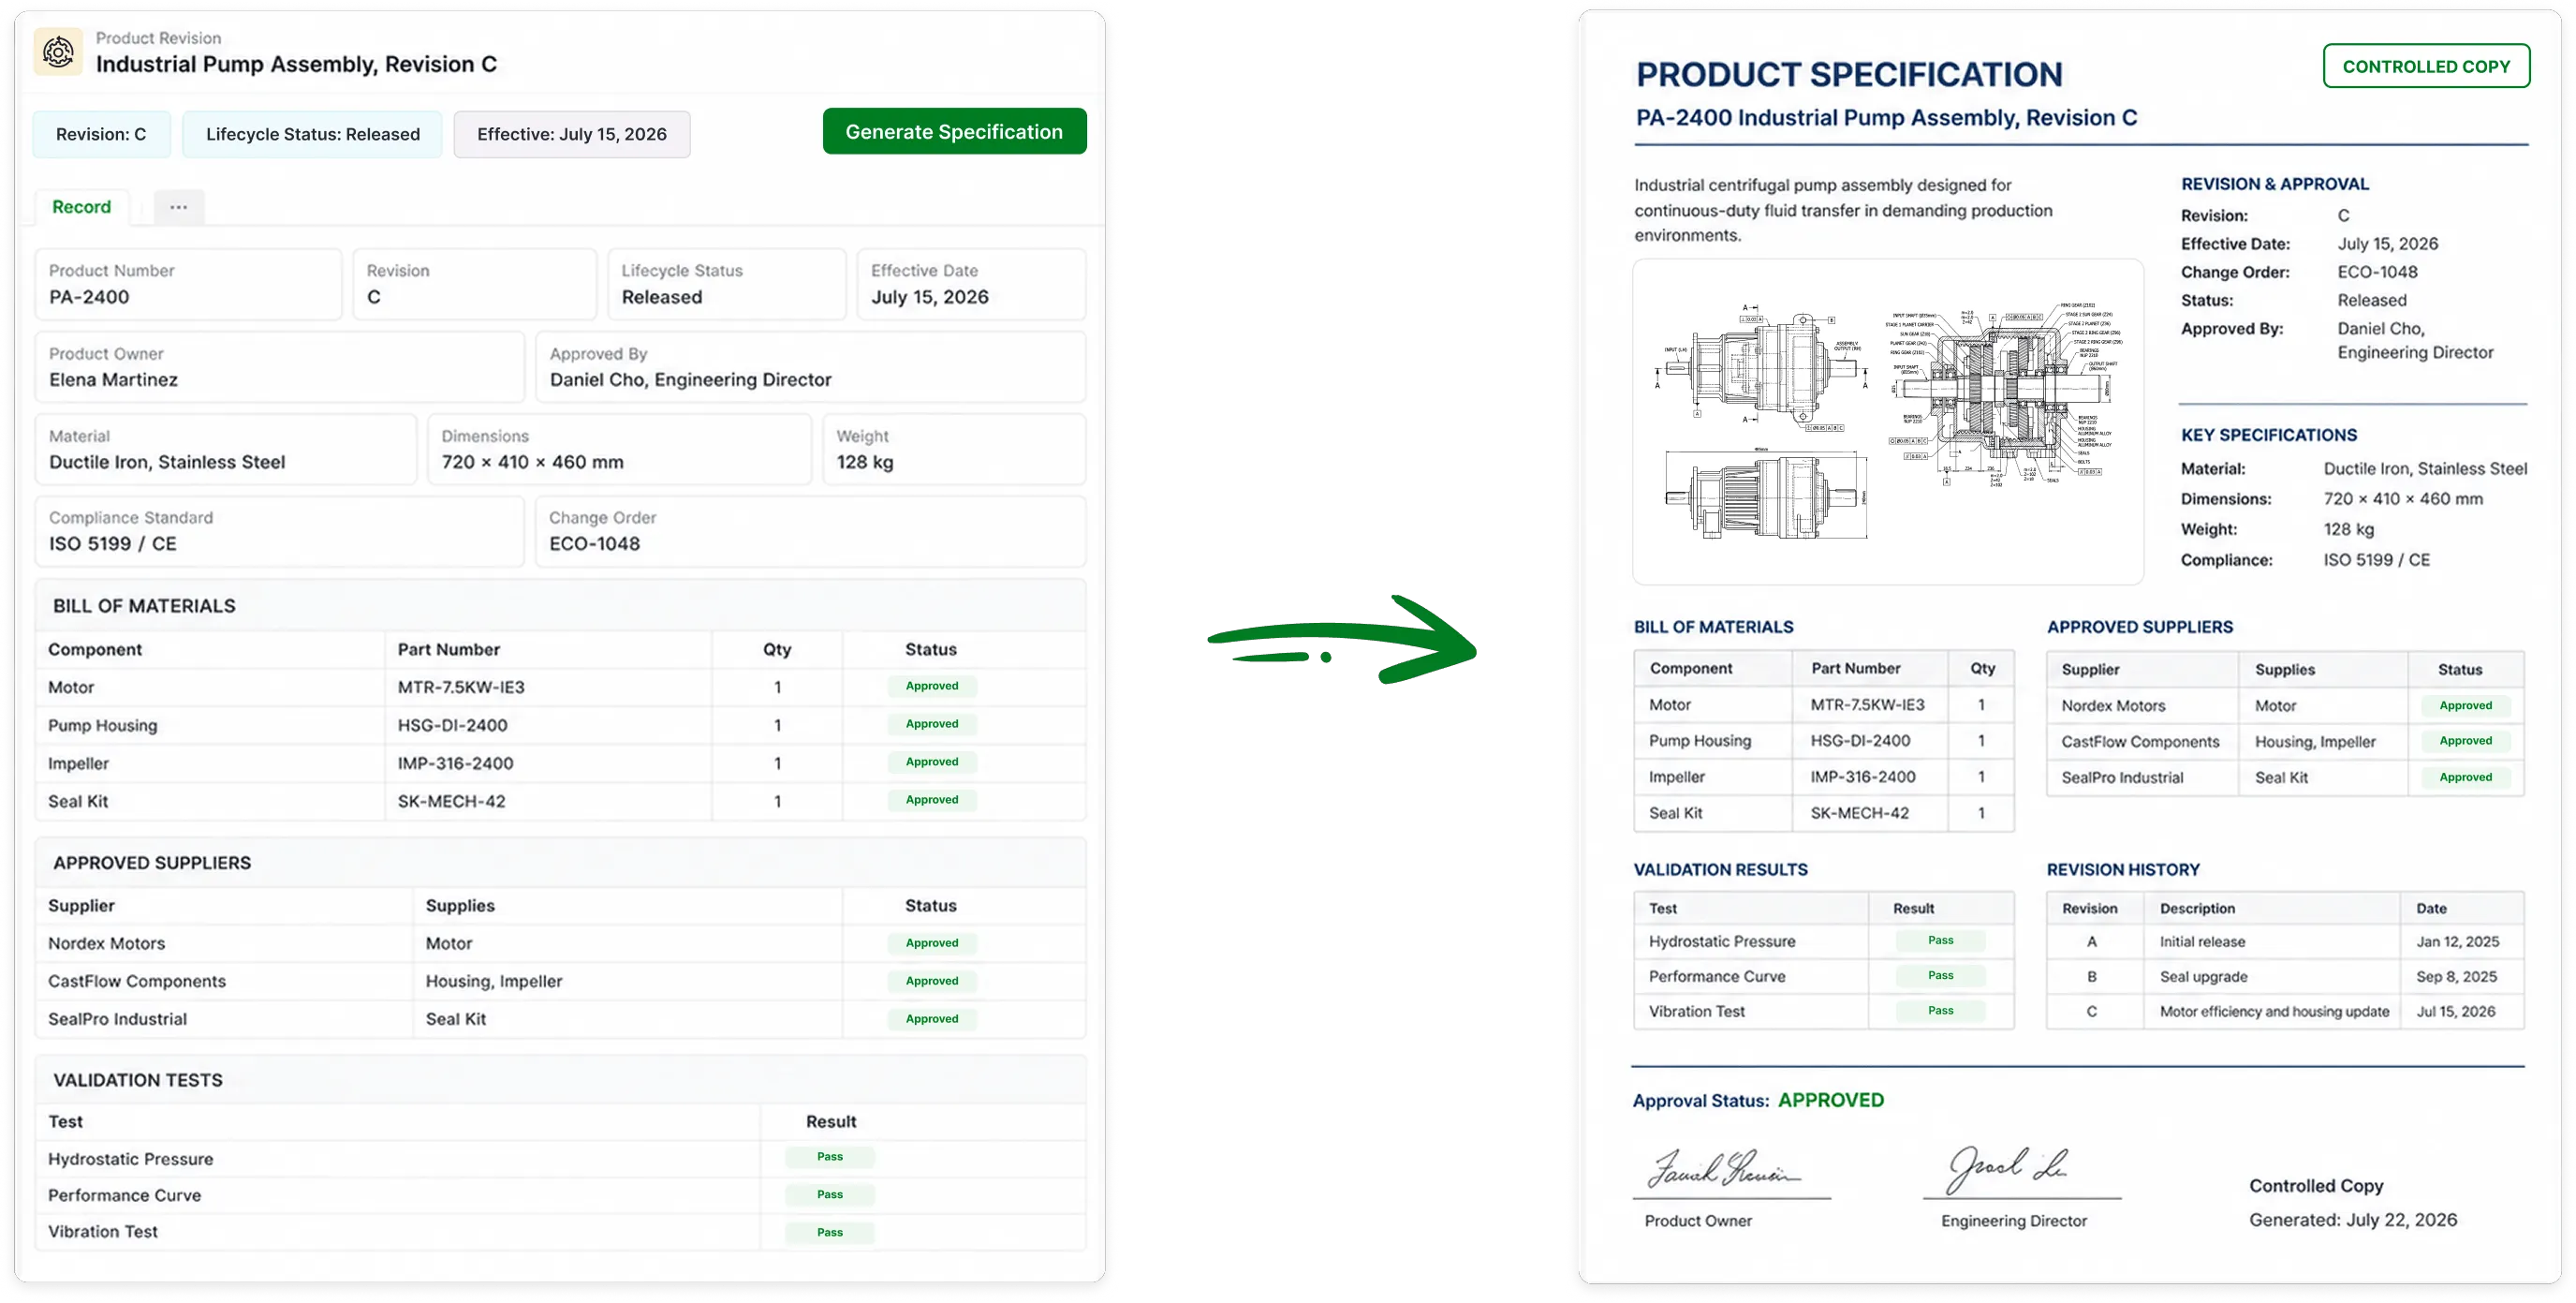Viewport: 2576px width, 1303px height.
Task: Click Performance Curve in record validation tests
Action: [124, 1196]
